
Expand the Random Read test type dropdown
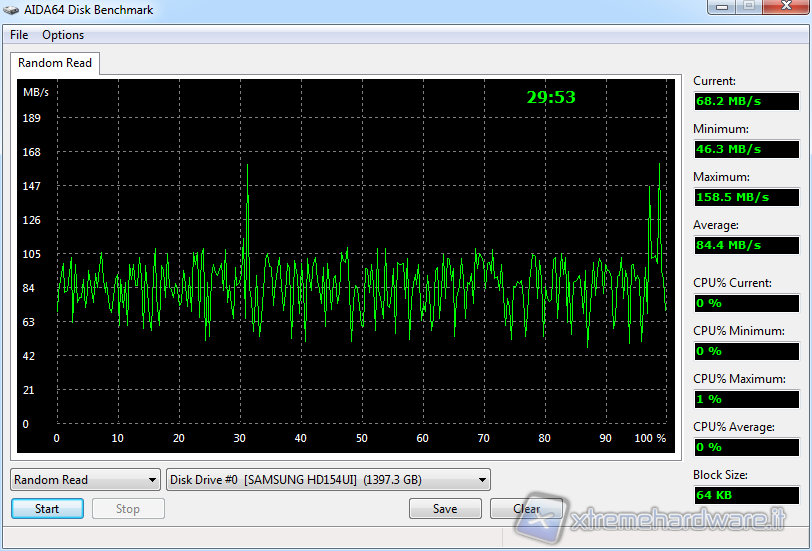tap(85, 480)
